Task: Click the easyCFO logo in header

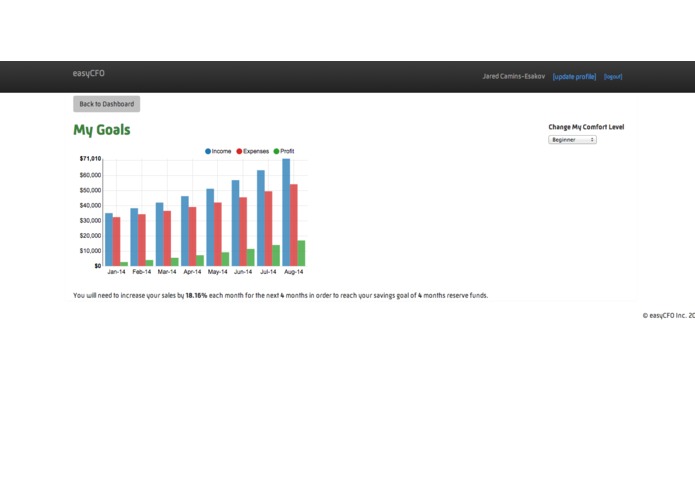Action: pyautogui.click(x=89, y=74)
